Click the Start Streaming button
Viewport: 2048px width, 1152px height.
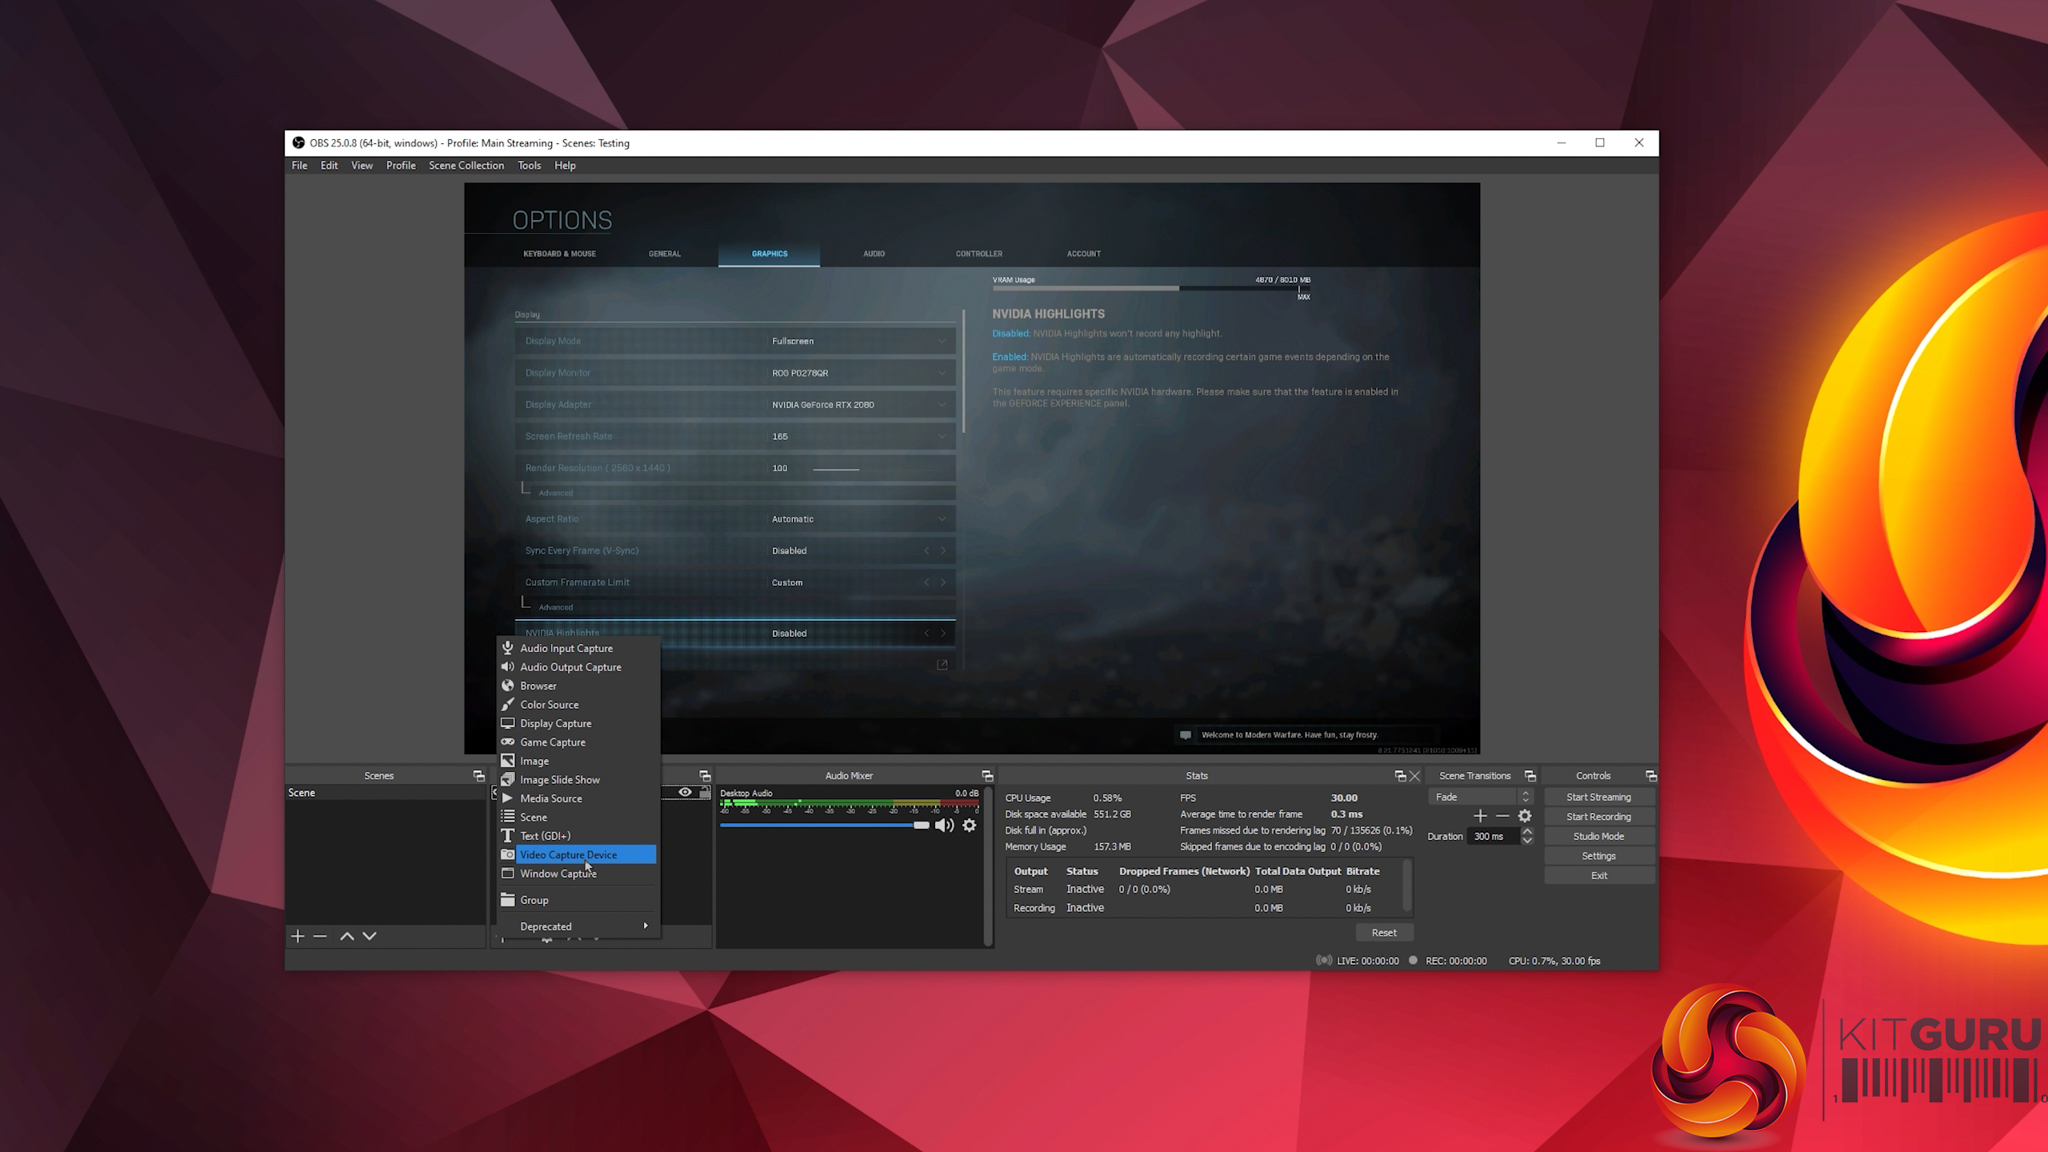[1598, 797]
